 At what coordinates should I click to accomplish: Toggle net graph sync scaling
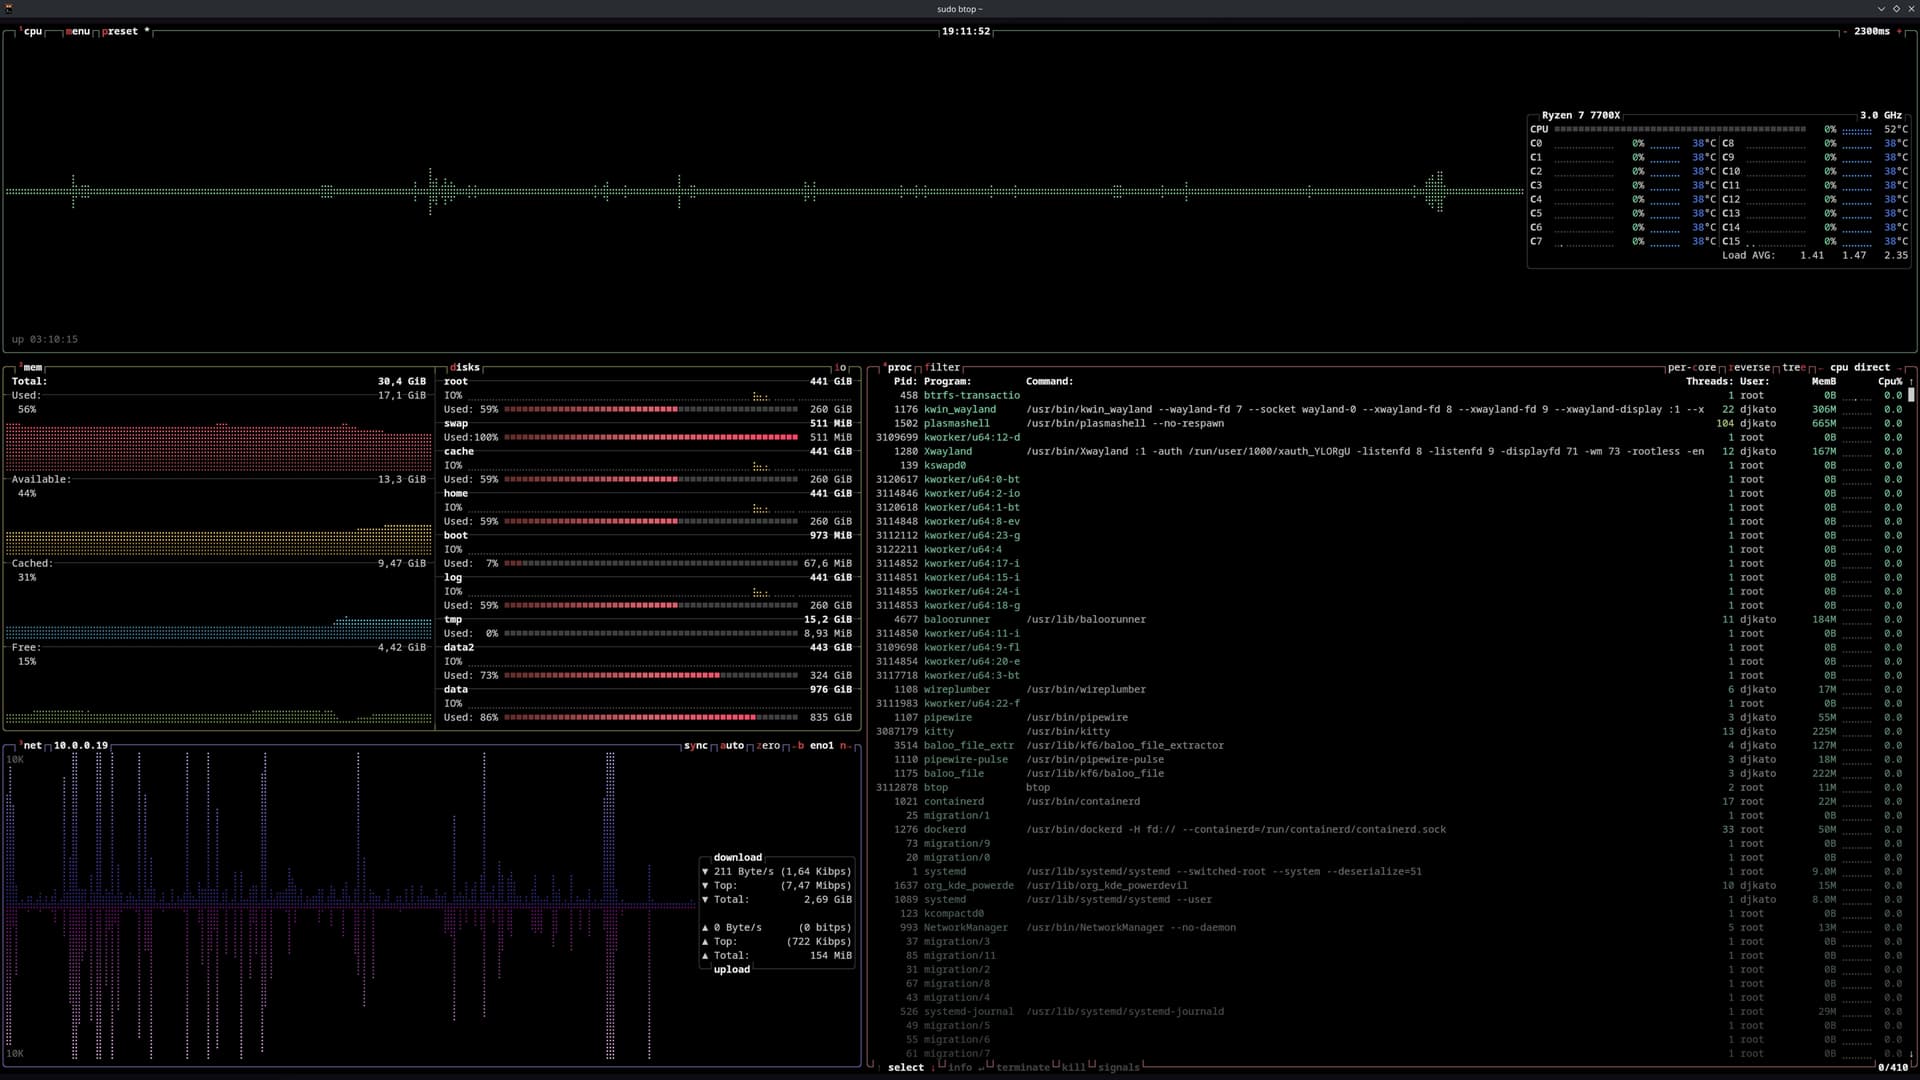[696, 746]
